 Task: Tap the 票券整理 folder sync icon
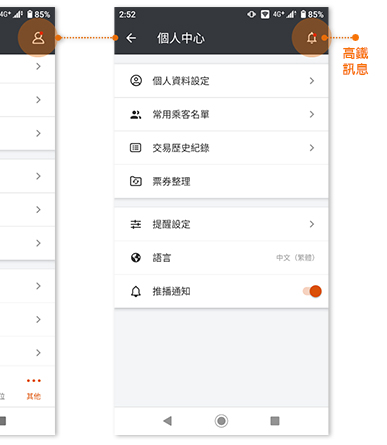[136, 181]
